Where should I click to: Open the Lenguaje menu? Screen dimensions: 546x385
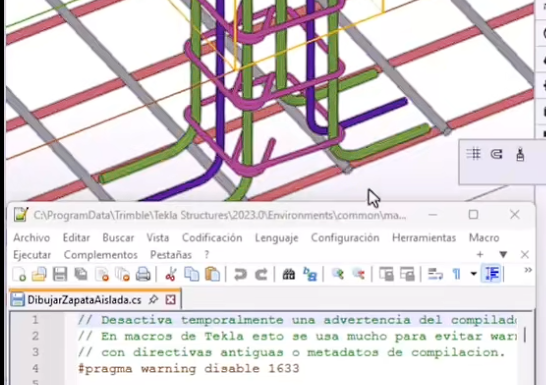point(276,238)
